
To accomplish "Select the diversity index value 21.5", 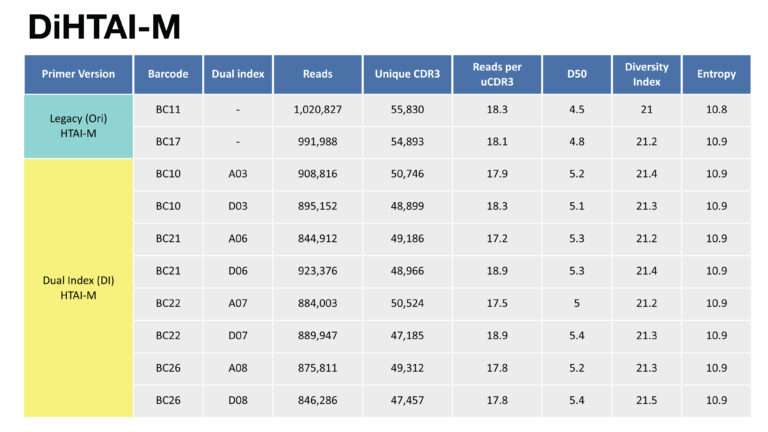I will [x=647, y=401].
